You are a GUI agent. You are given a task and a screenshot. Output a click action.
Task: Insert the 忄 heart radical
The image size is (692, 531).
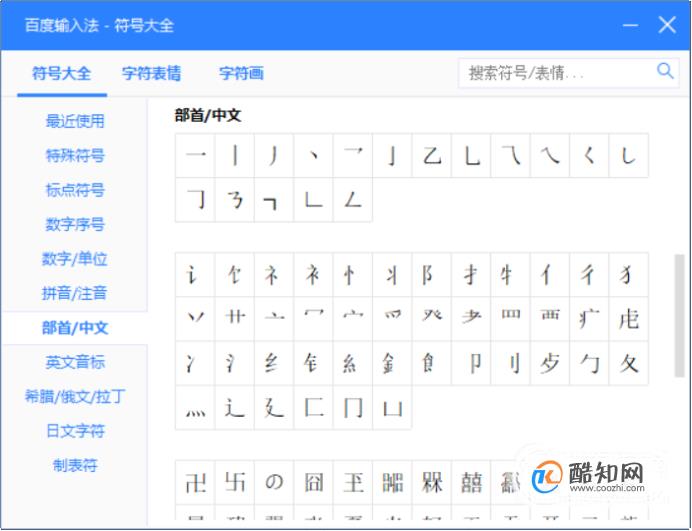click(353, 275)
